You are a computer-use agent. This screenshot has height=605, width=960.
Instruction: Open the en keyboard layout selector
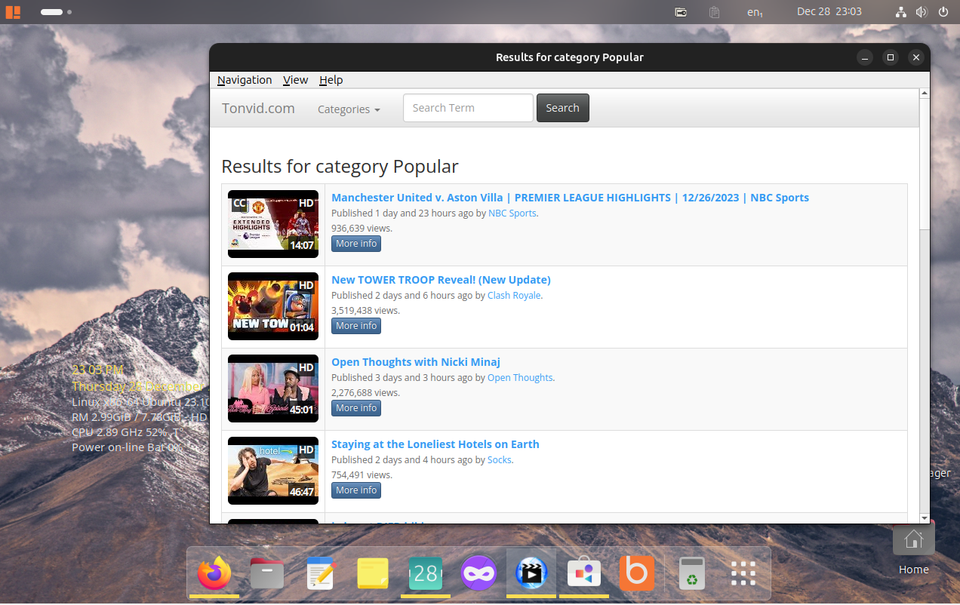[755, 12]
